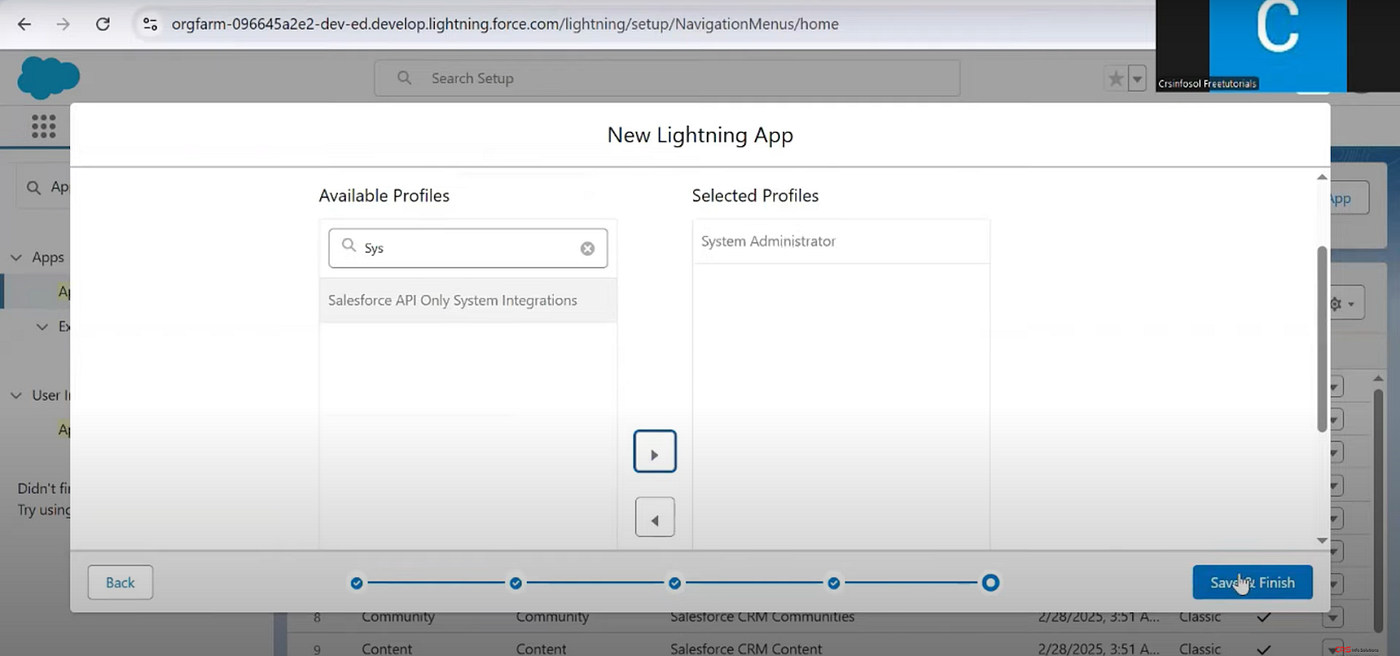Click the 'New Lightning App' dialog title
Viewport: 1400px width, 656px height.
click(x=700, y=135)
